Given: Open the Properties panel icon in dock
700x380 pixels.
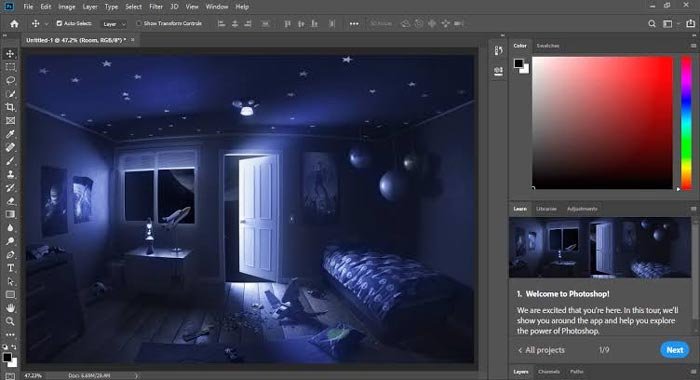Looking at the screenshot, I should point(499,71).
